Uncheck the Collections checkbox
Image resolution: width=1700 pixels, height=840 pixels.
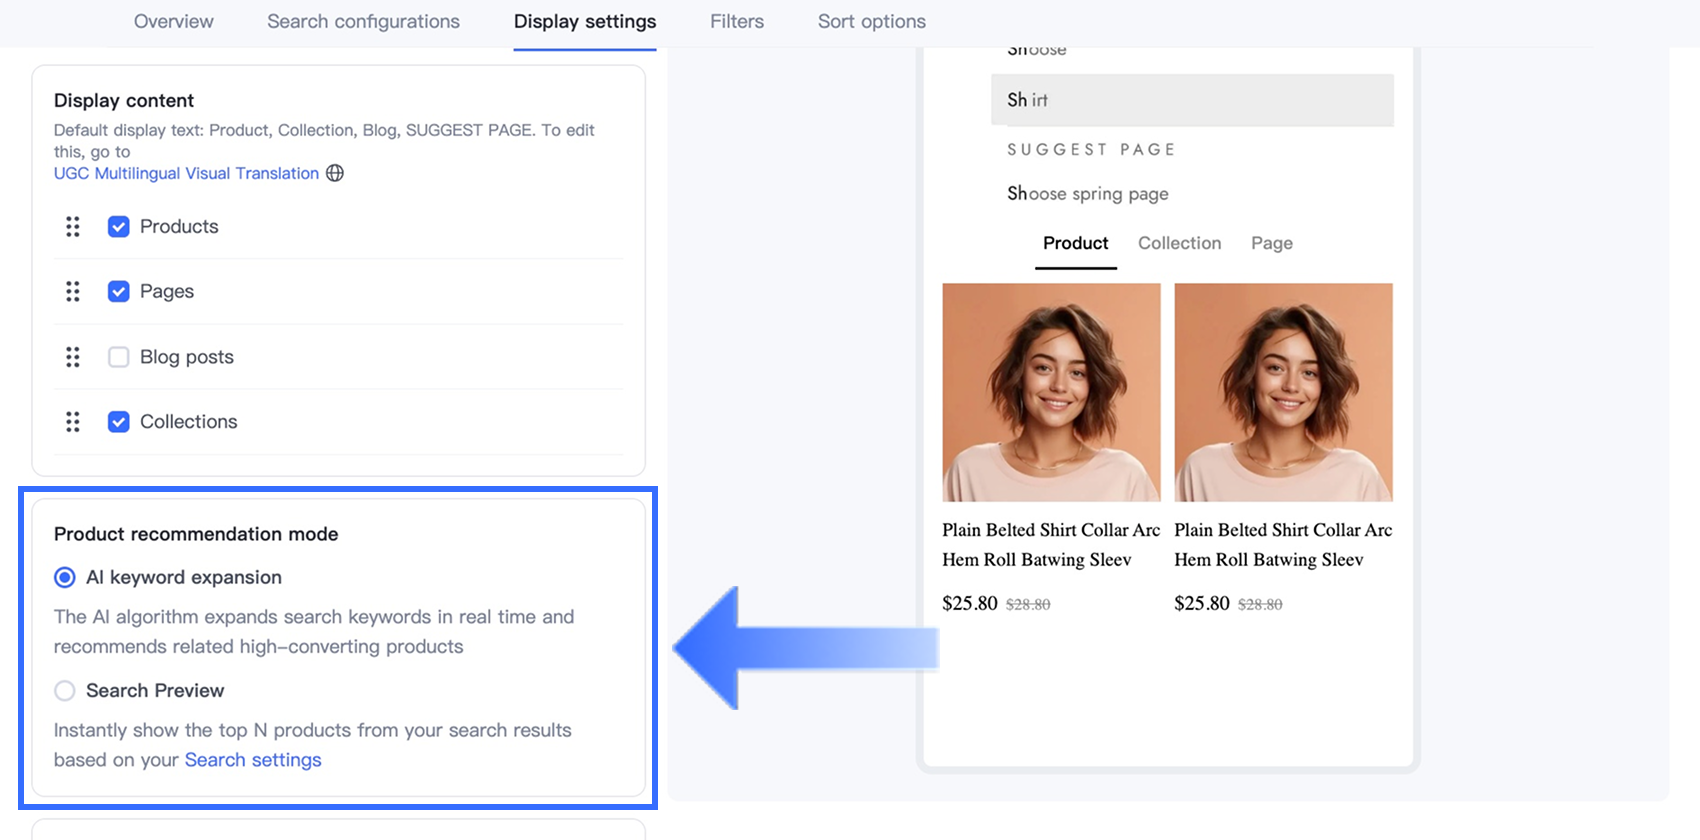[119, 422]
